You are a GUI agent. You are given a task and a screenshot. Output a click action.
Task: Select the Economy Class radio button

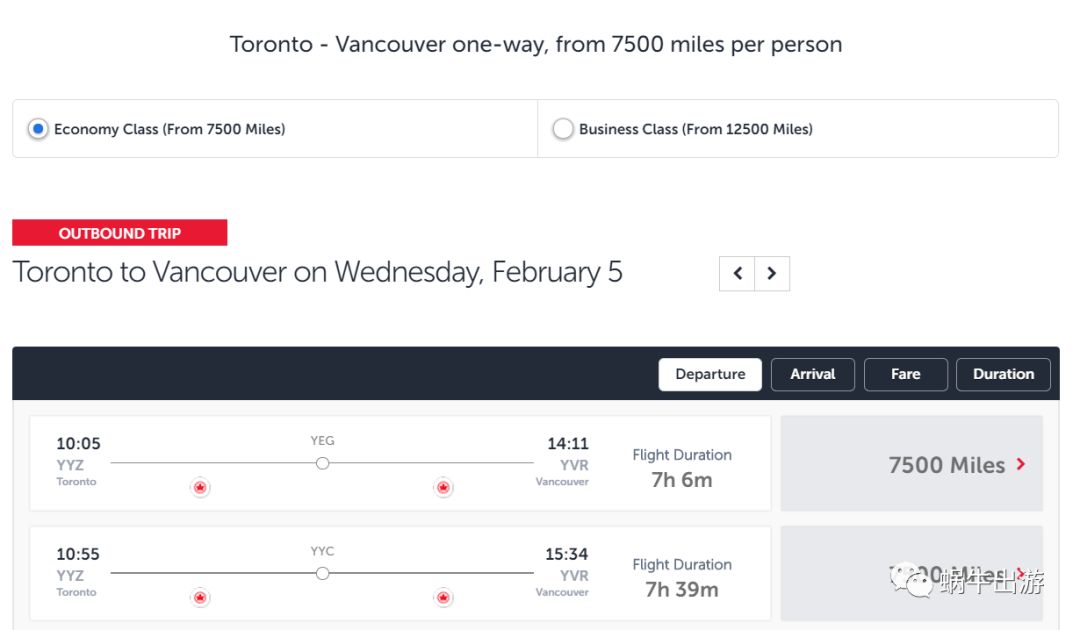click(x=38, y=129)
